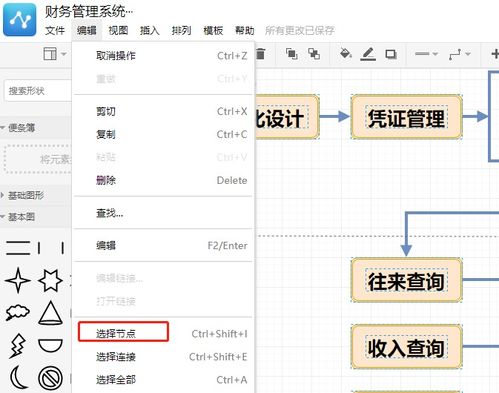The height and width of the screenshot is (393, 499).
Task: Open the waypoint style dropdown
Action: tap(460, 54)
